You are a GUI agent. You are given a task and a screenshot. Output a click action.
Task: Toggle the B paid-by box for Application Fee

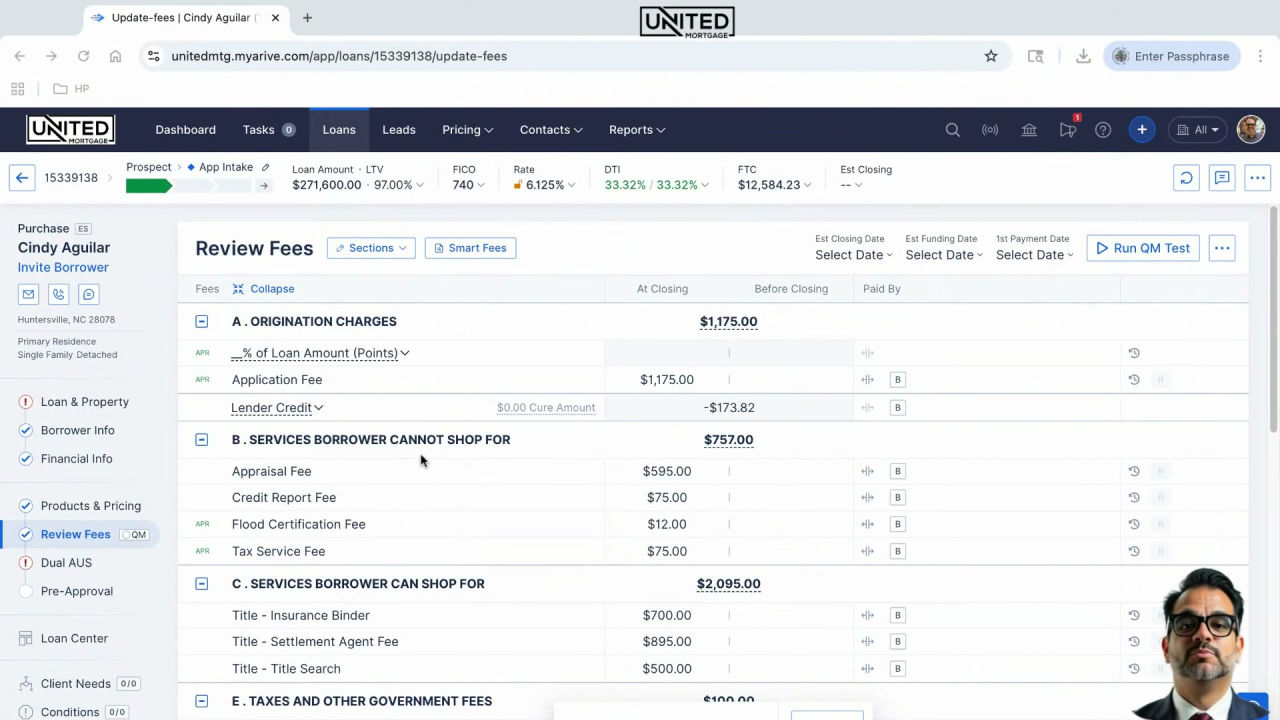point(898,380)
